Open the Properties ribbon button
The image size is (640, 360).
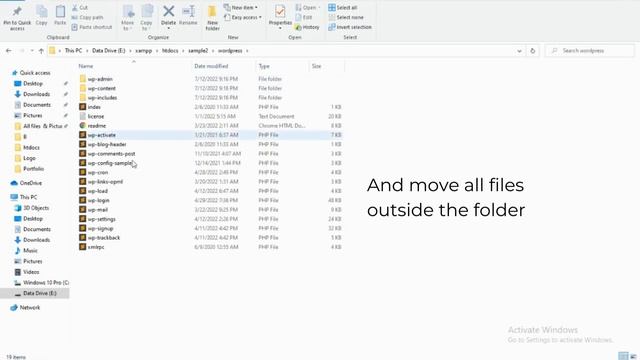[280, 17]
